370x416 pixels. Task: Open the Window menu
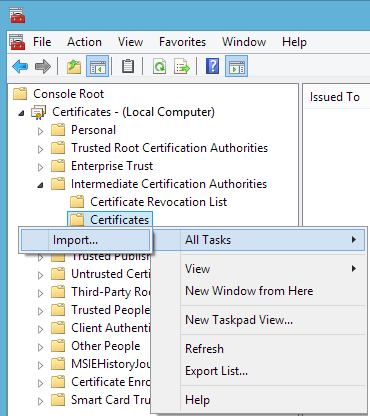(244, 42)
